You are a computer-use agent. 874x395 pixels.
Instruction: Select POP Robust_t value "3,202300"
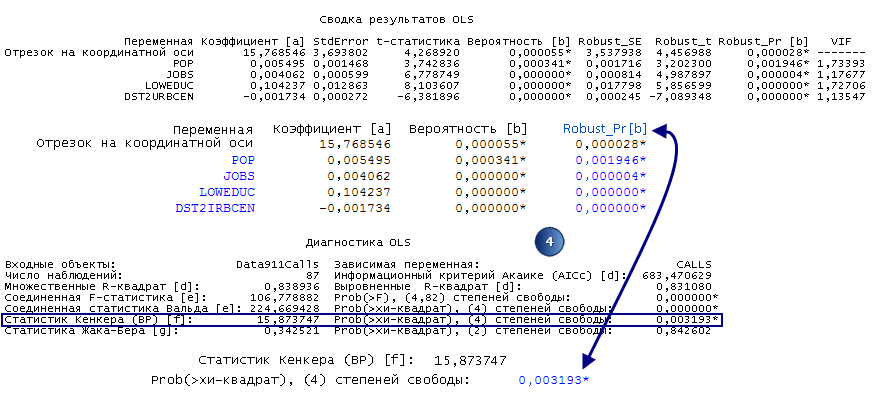coord(684,64)
